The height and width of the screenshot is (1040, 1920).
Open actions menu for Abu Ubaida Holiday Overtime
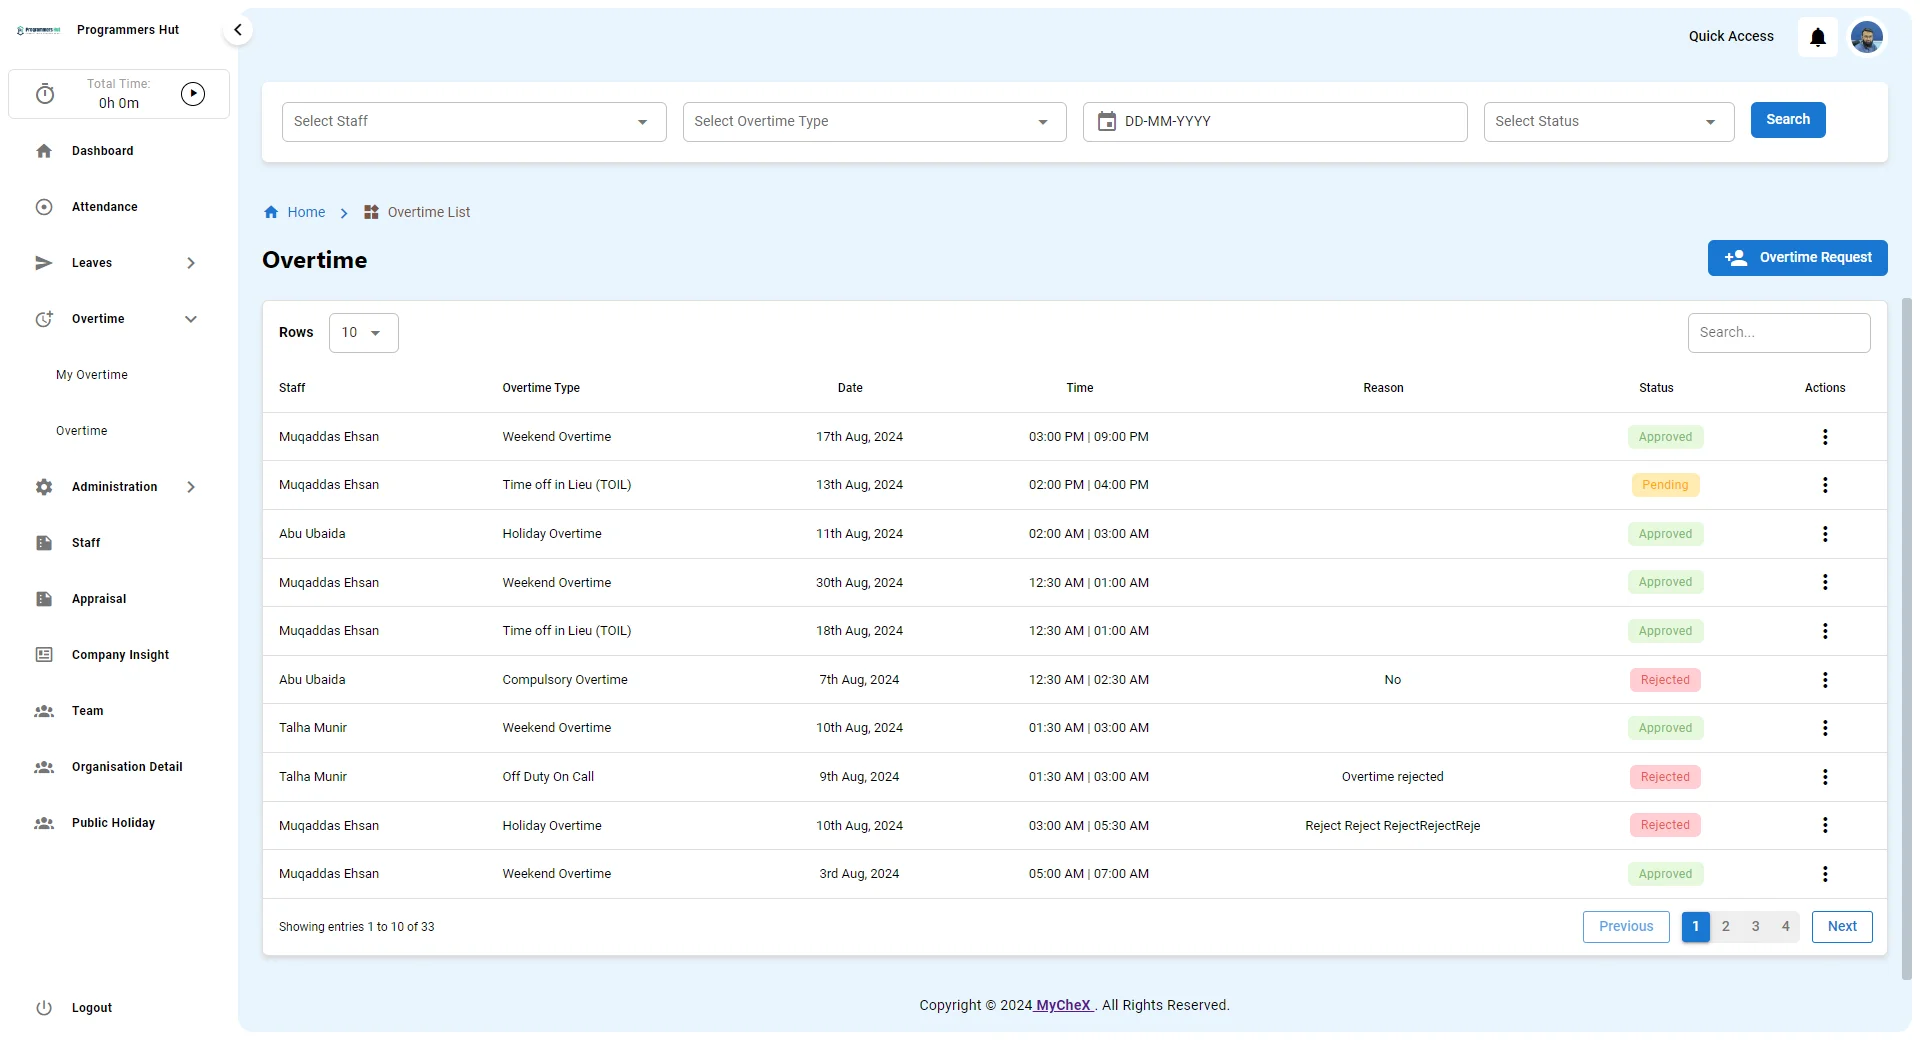tap(1824, 534)
